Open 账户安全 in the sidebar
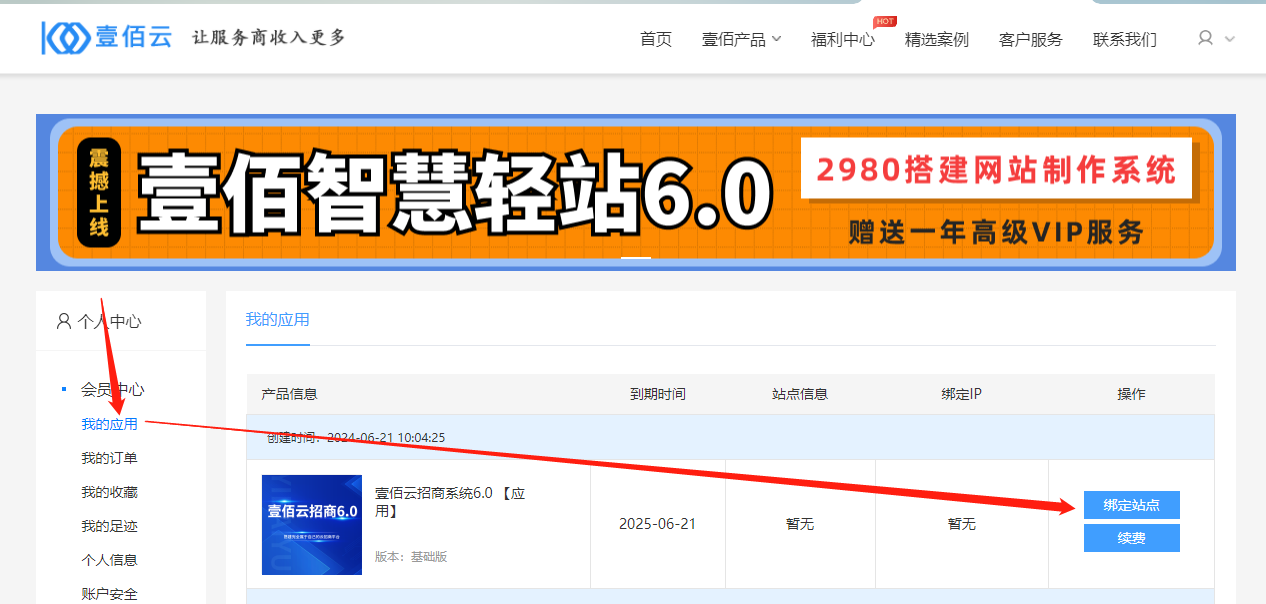The width and height of the screenshot is (1266, 604). [x=109, y=594]
